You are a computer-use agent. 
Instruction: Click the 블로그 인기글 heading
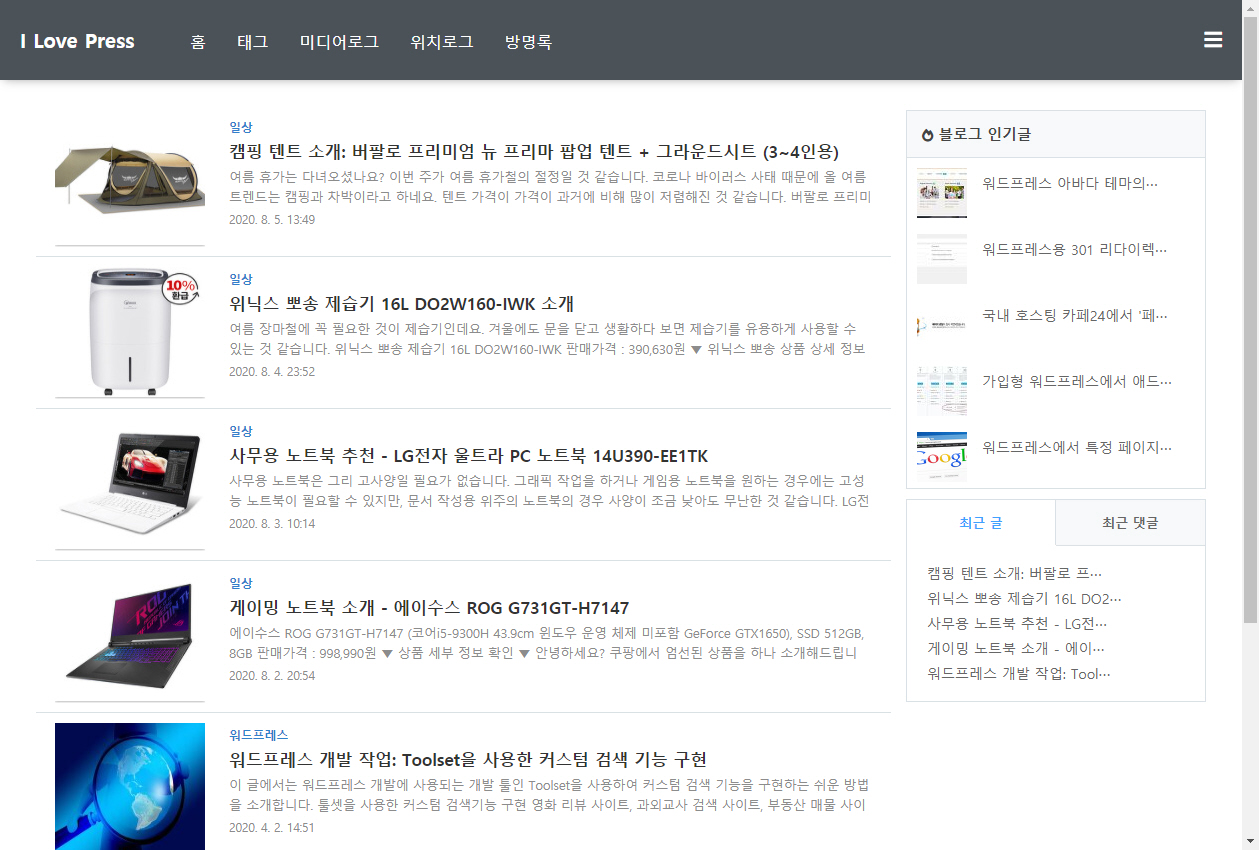coord(985,134)
